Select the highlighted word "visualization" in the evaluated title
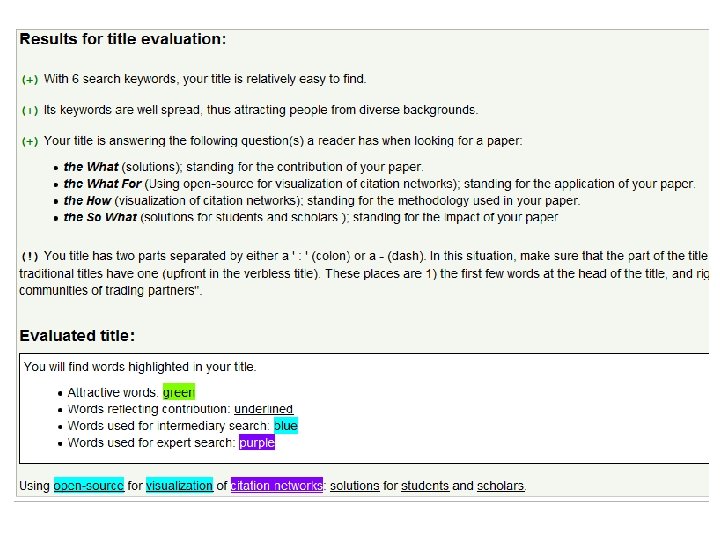720x540 pixels. [179, 486]
